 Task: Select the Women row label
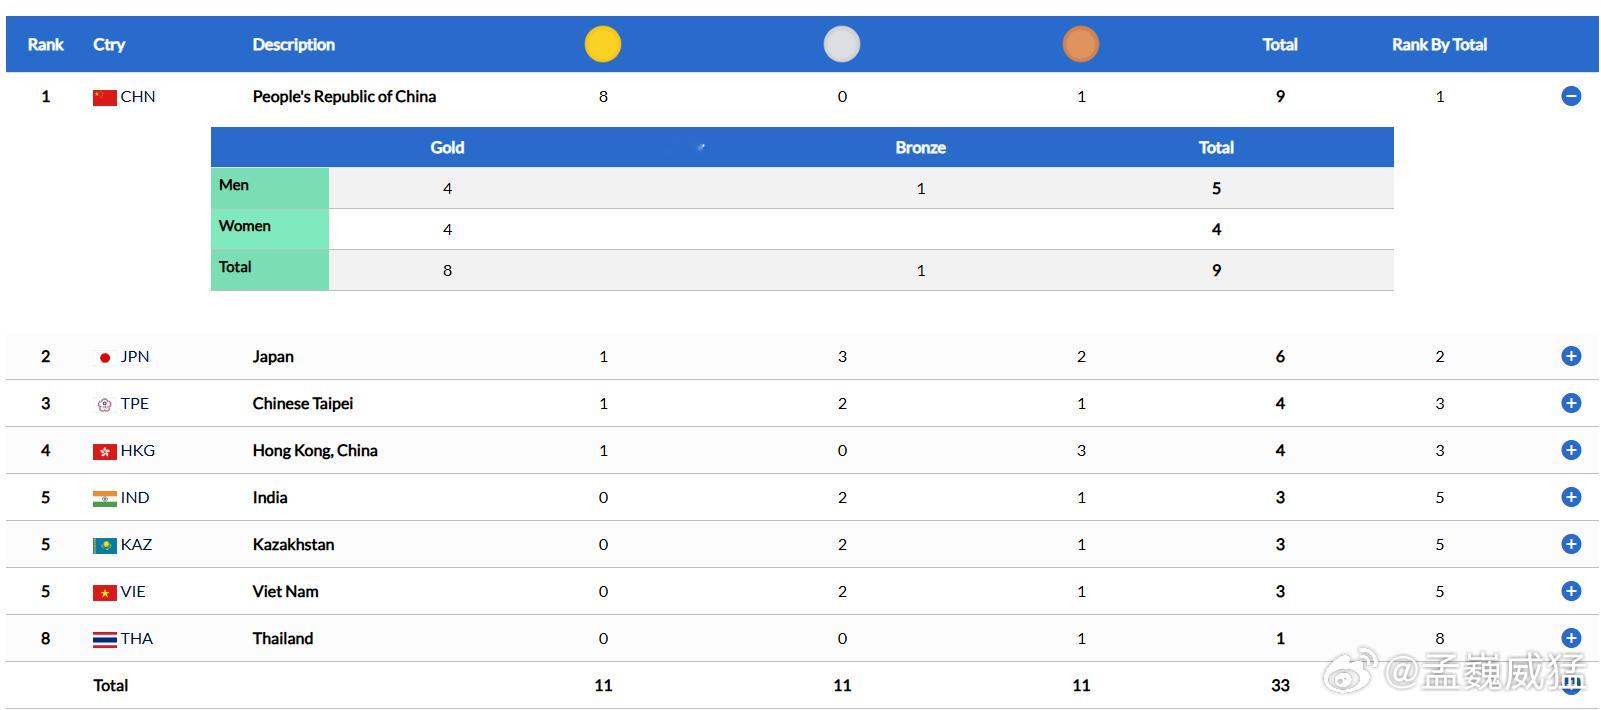[245, 226]
